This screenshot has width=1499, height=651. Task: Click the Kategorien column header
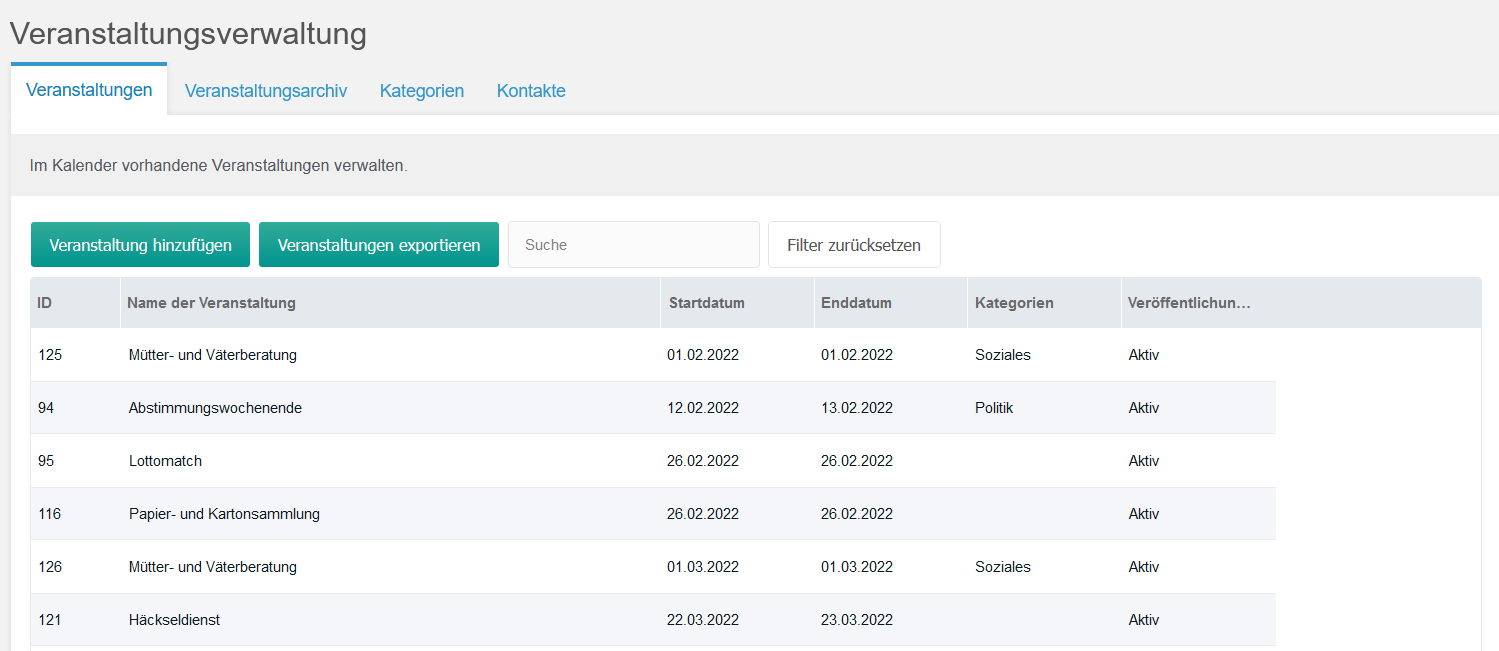[1014, 302]
